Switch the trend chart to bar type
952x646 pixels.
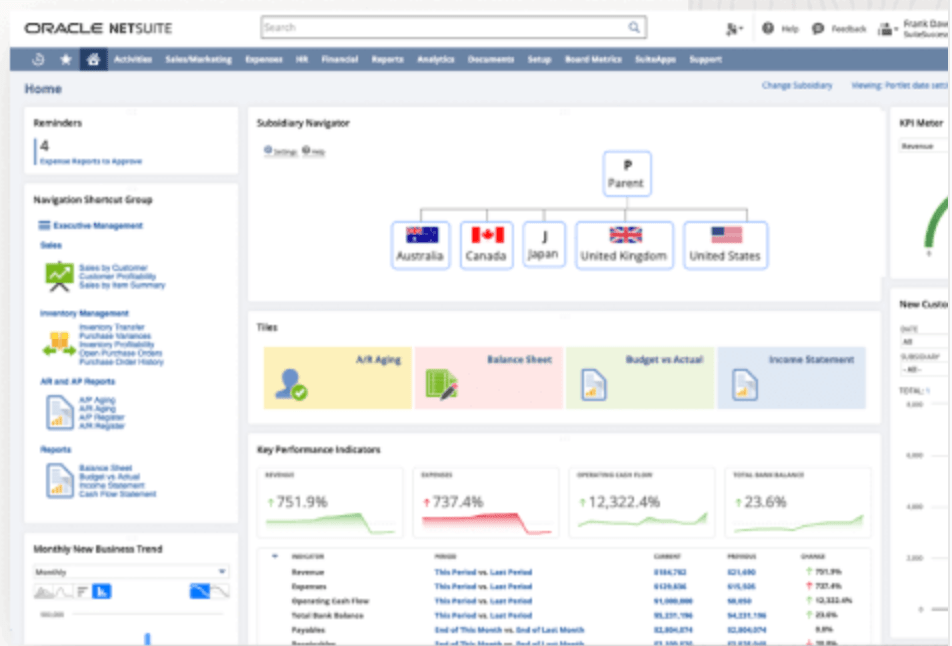coord(83,591)
